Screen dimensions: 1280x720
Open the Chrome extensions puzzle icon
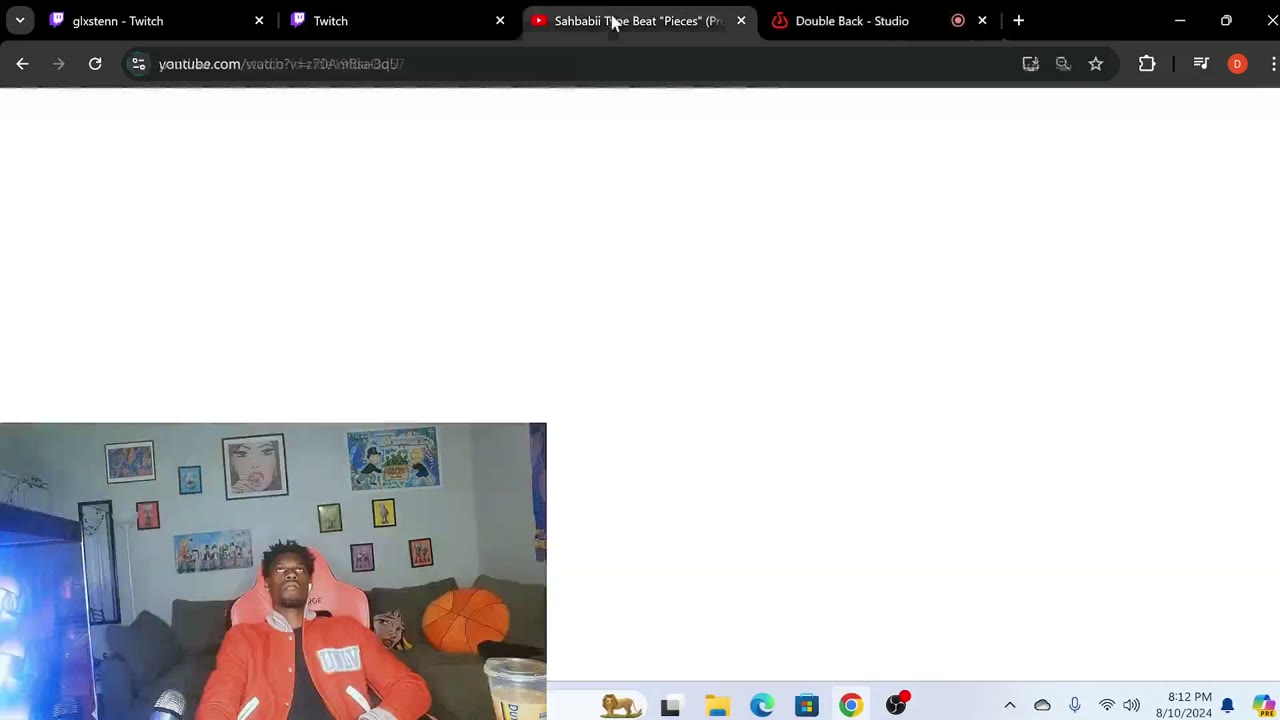point(1147,64)
